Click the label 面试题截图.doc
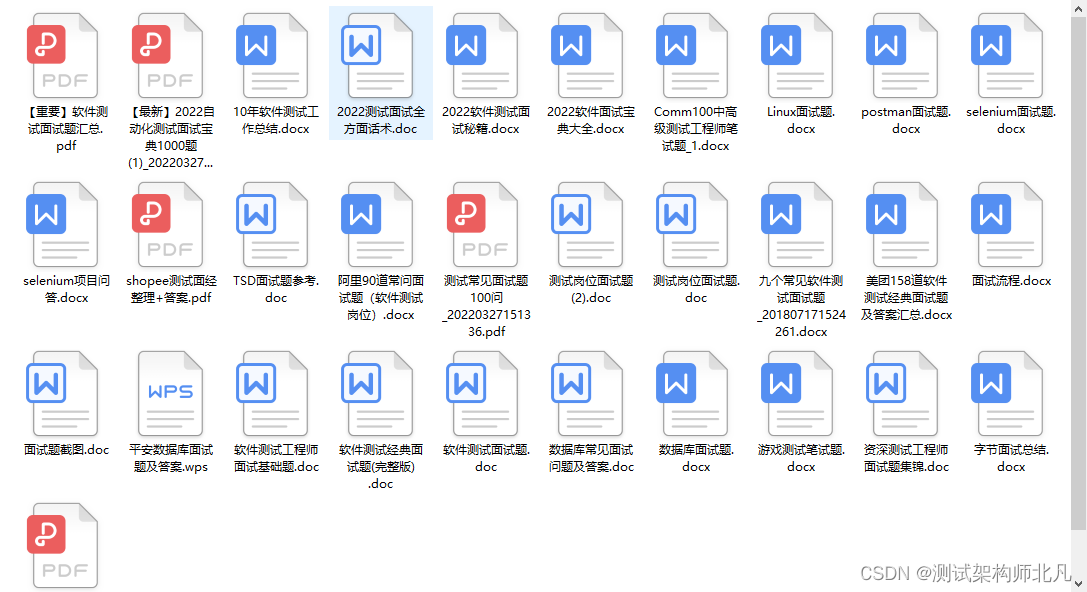 coord(67,450)
